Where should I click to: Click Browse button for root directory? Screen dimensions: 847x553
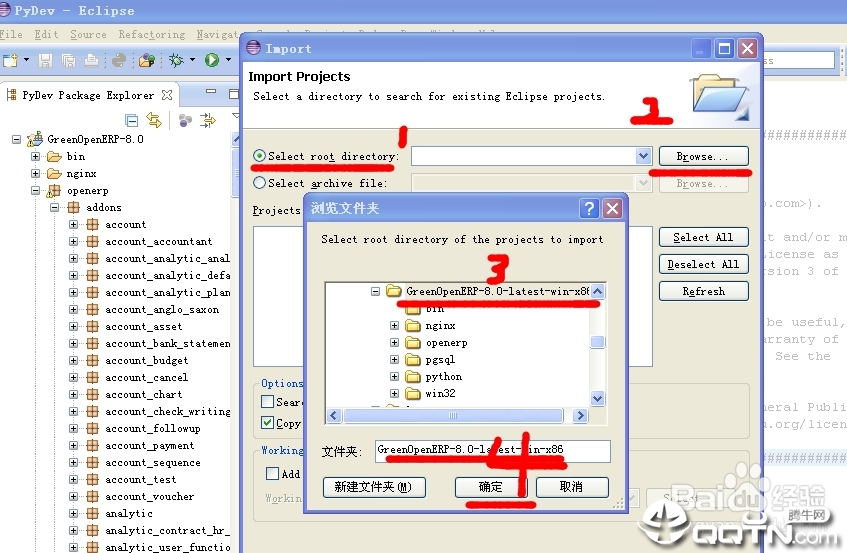pos(704,156)
